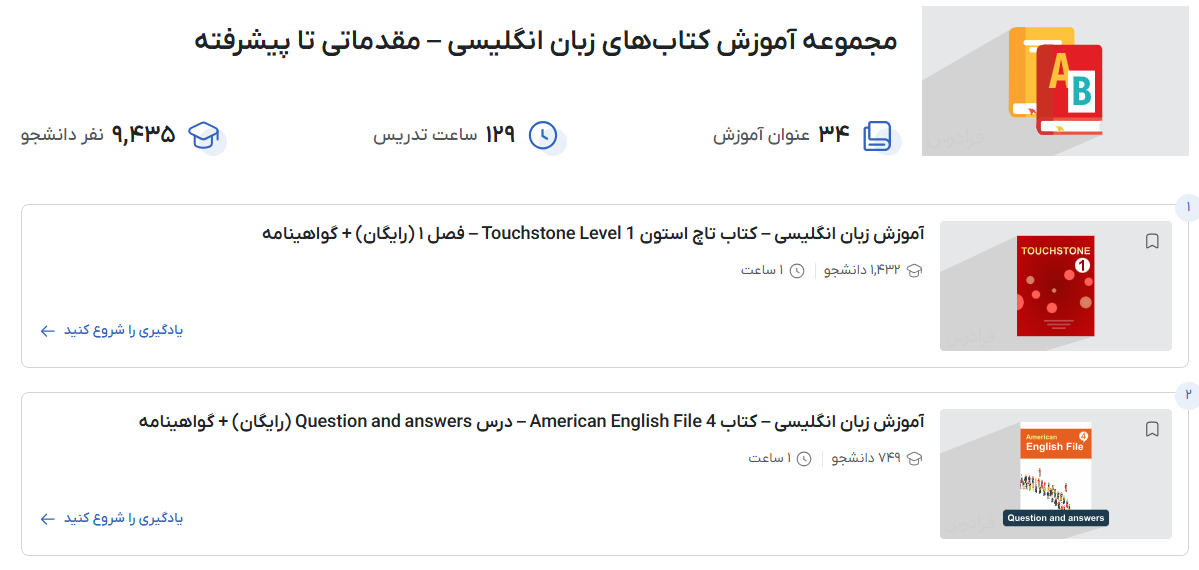1199x570 pixels.
Task: Click the clock icon in American English File row
Action: [x=804, y=458]
